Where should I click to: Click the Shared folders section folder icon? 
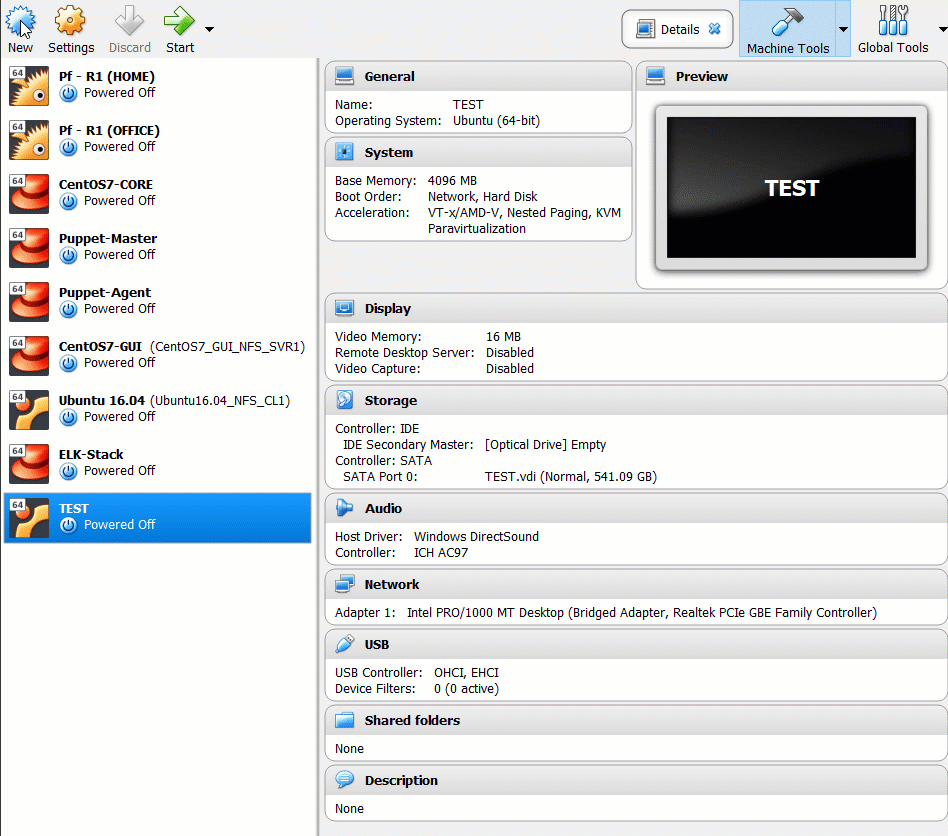344,720
